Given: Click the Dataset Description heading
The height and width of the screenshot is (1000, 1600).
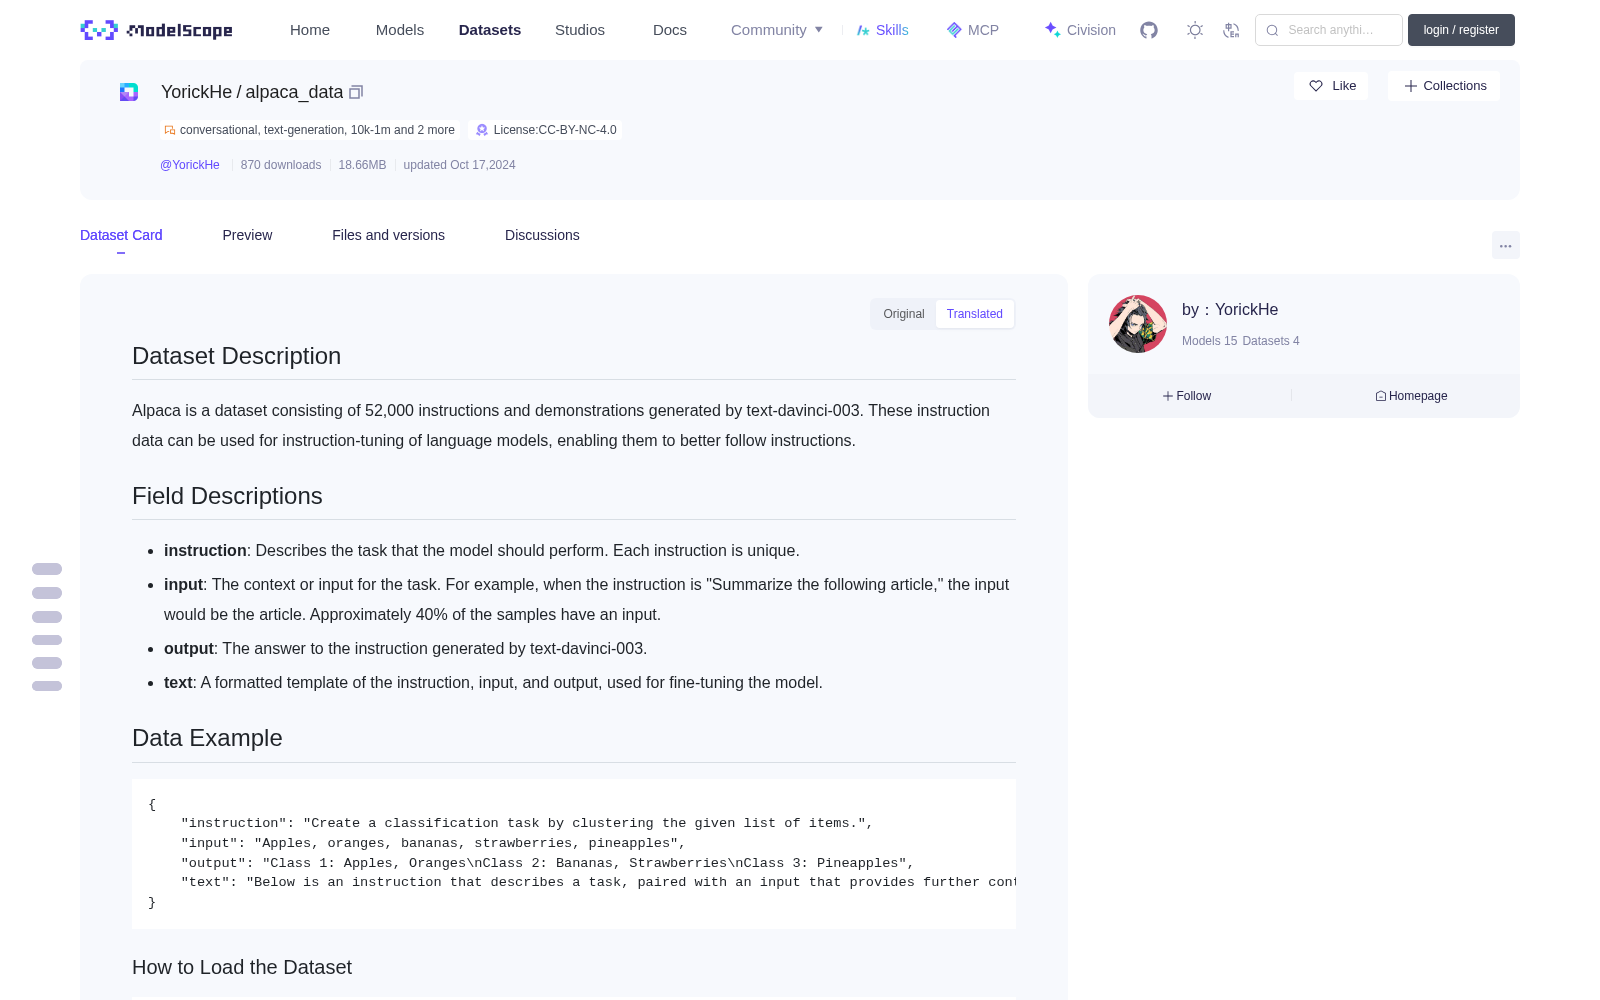Looking at the screenshot, I should (236, 356).
